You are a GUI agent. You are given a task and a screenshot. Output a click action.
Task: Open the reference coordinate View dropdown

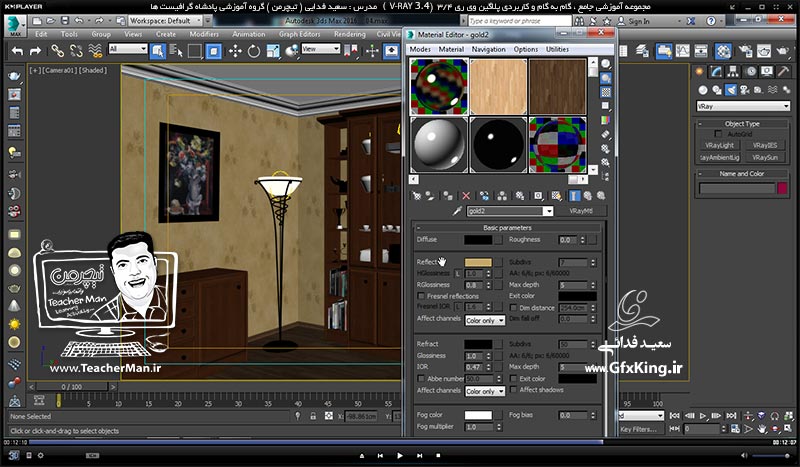[x=321, y=49]
